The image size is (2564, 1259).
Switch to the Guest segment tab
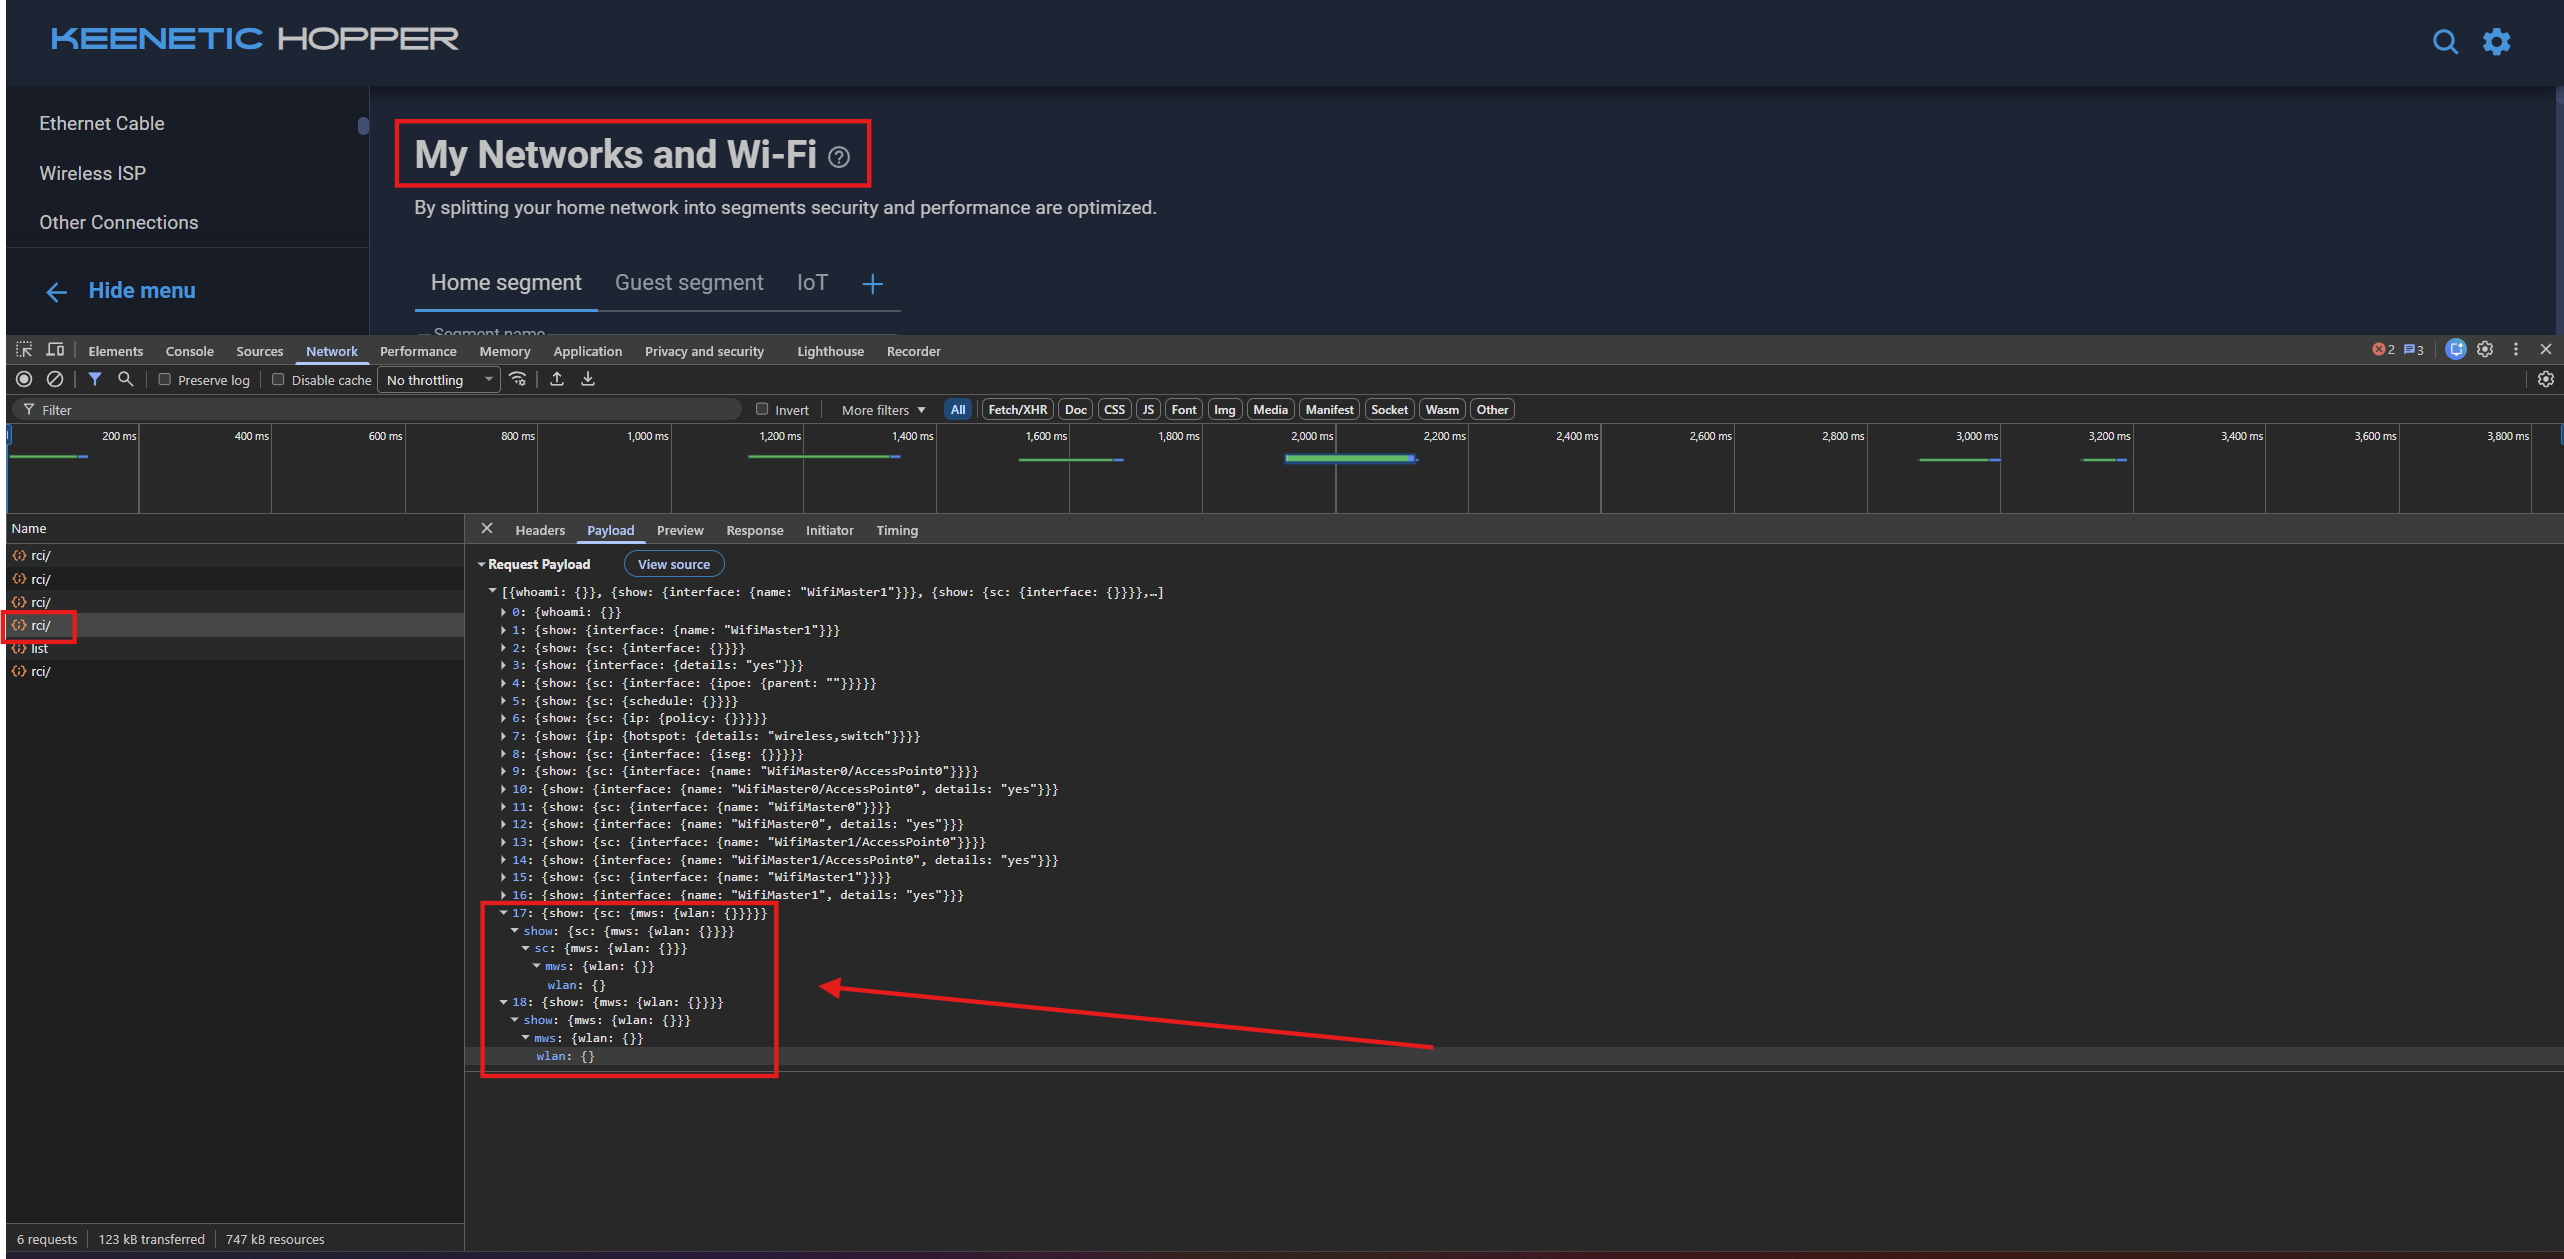pos(688,283)
